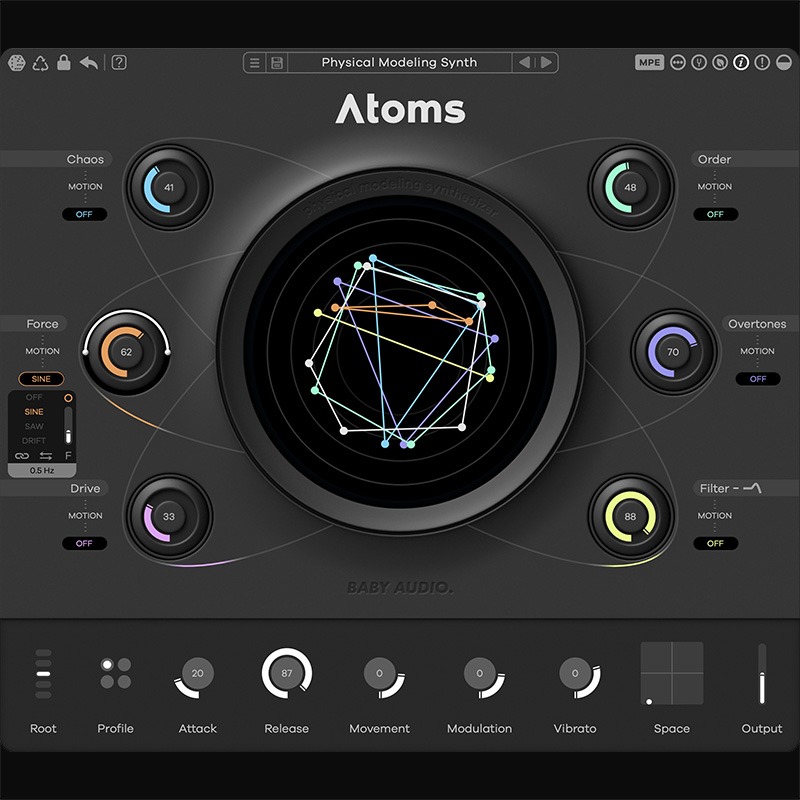Go to previous preset with left arrow

[524, 62]
